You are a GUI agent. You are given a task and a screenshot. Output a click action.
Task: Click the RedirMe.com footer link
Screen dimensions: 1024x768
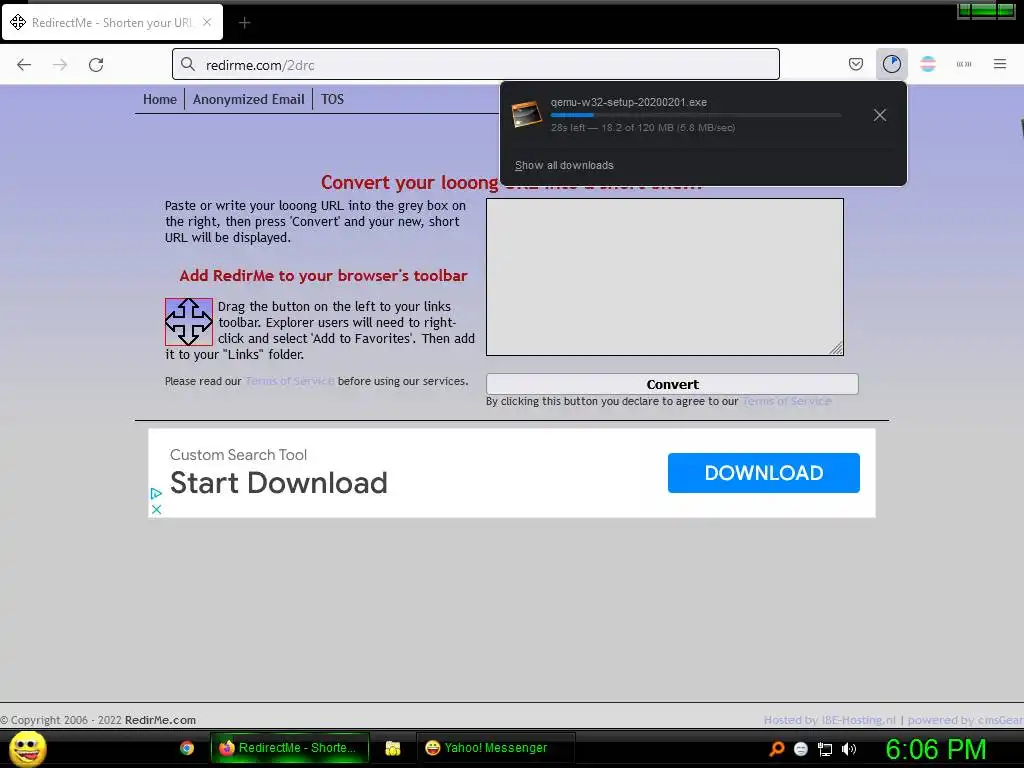160,720
